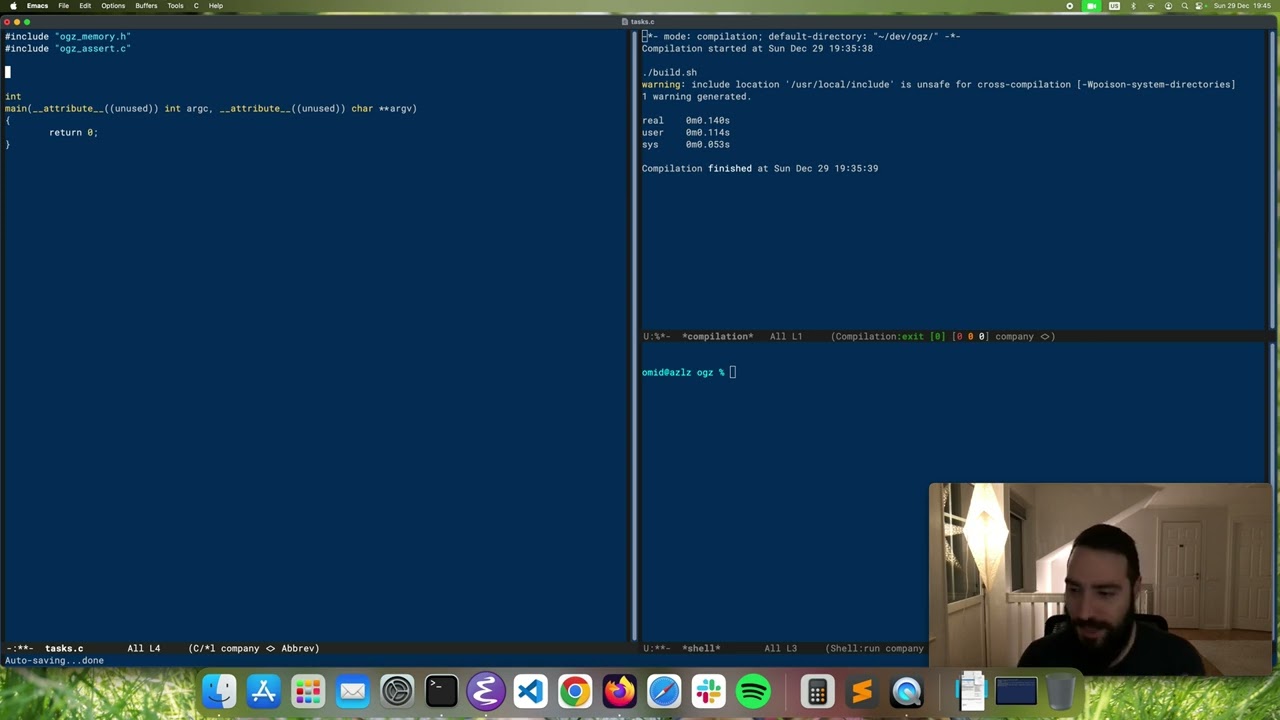1280x720 pixels.
Task: Open the documents stack in the dock
Action: (971, 691)
